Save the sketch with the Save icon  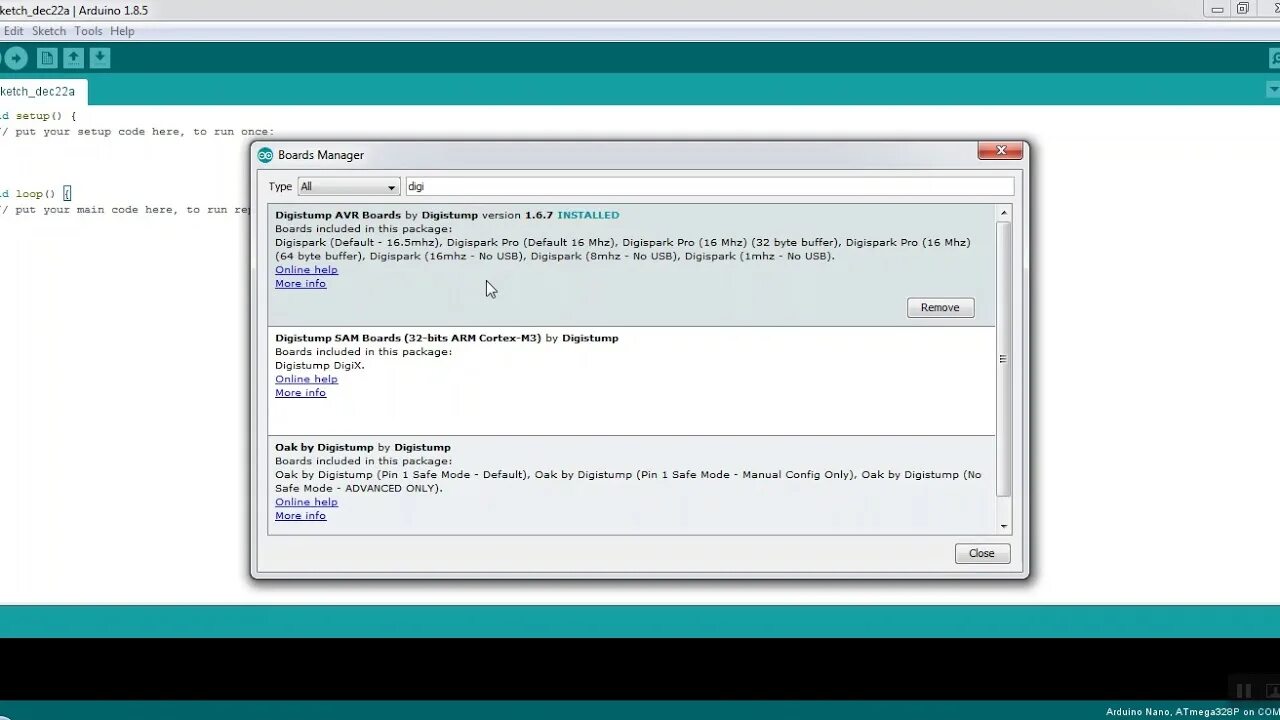tap(99, 58)
